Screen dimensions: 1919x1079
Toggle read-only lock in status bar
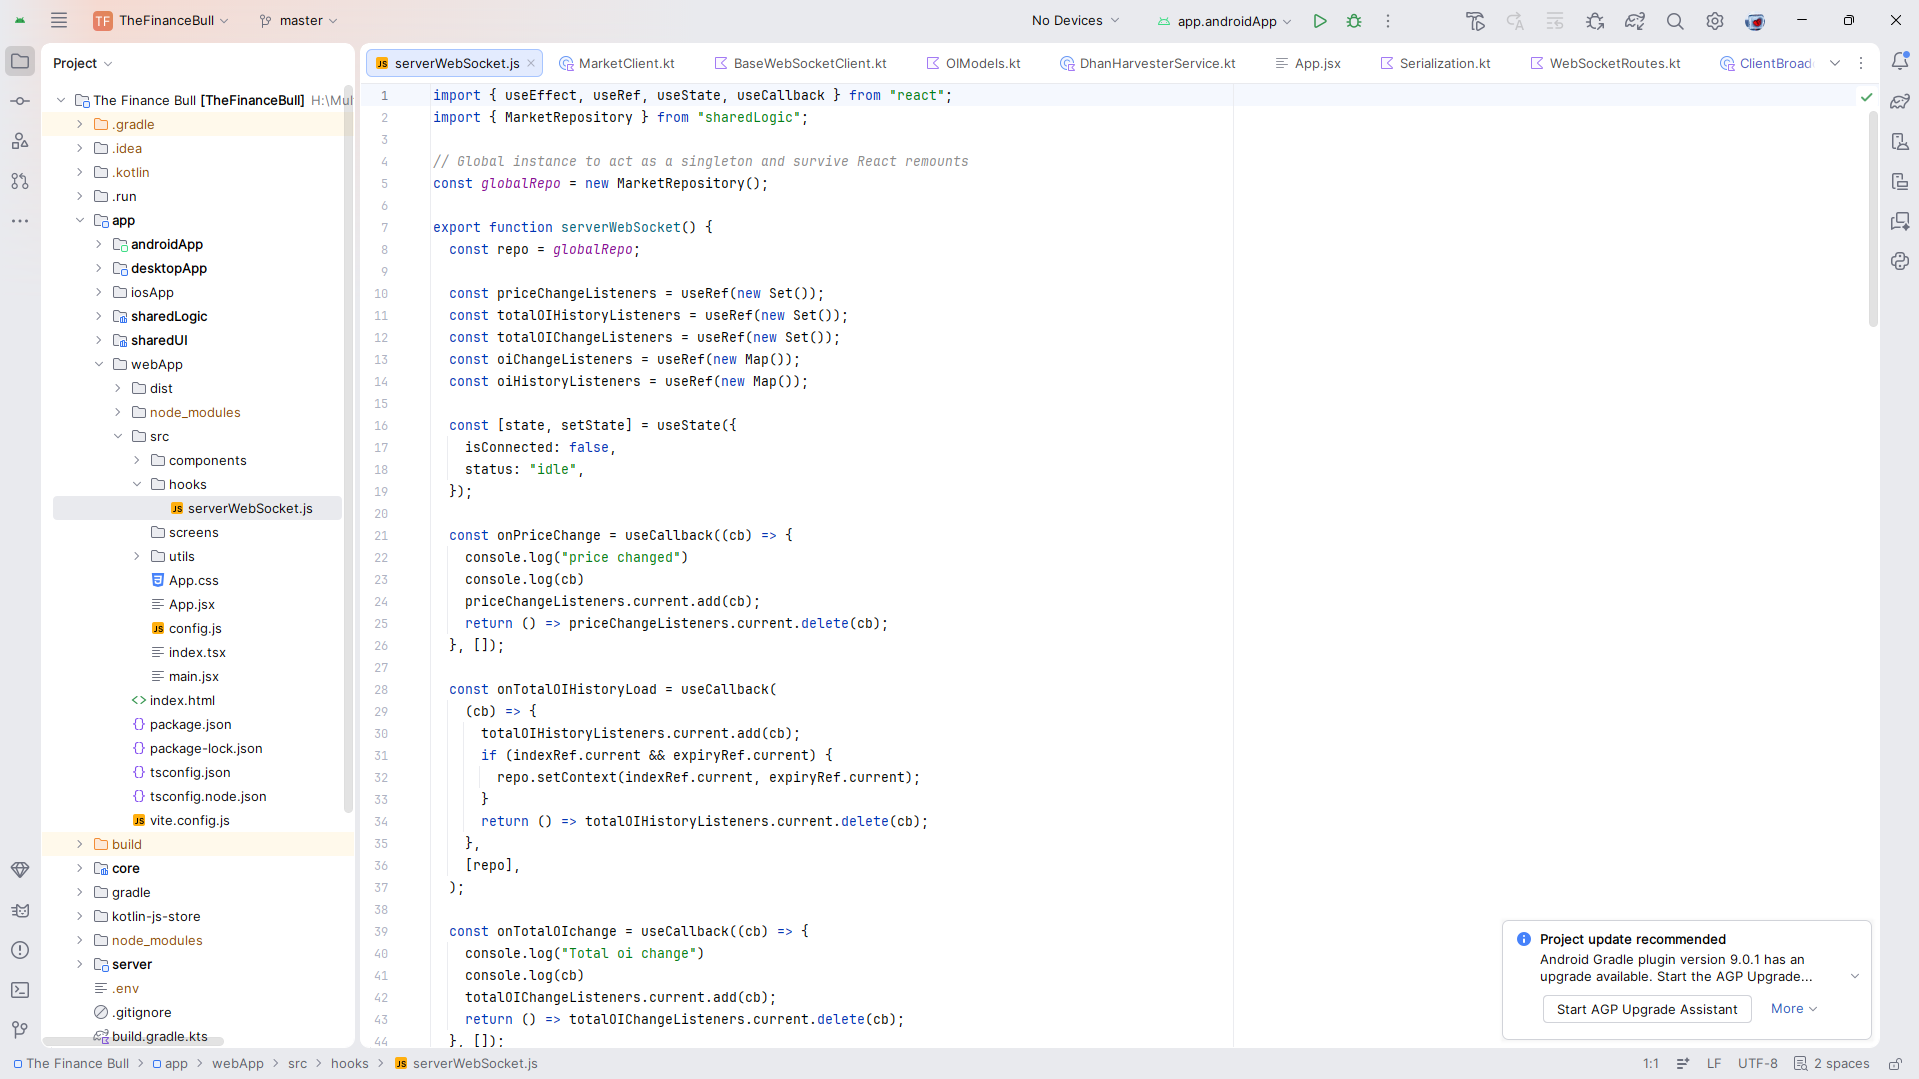1895,1064
